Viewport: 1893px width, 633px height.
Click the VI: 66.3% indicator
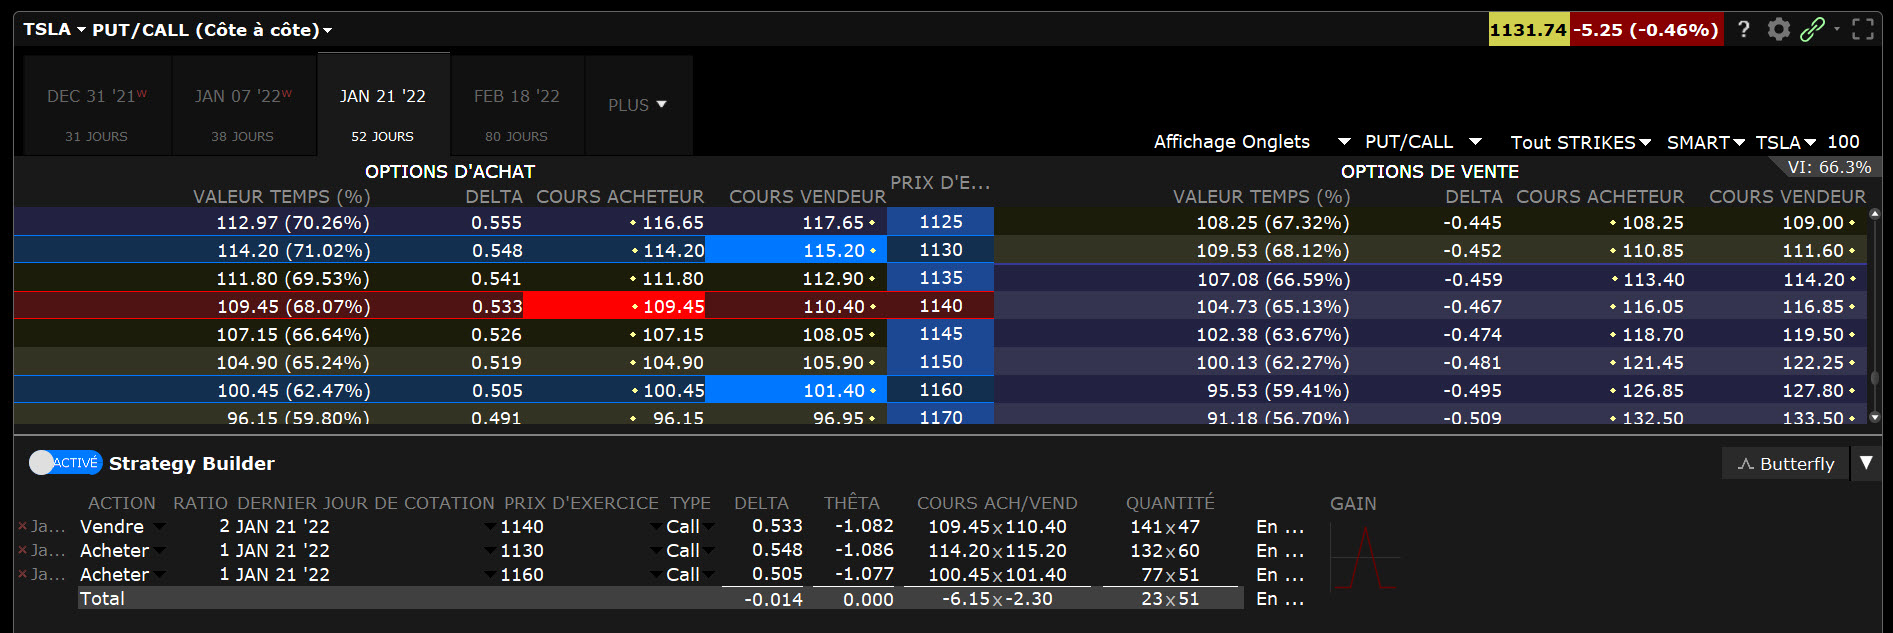[x=1829, y=167]
